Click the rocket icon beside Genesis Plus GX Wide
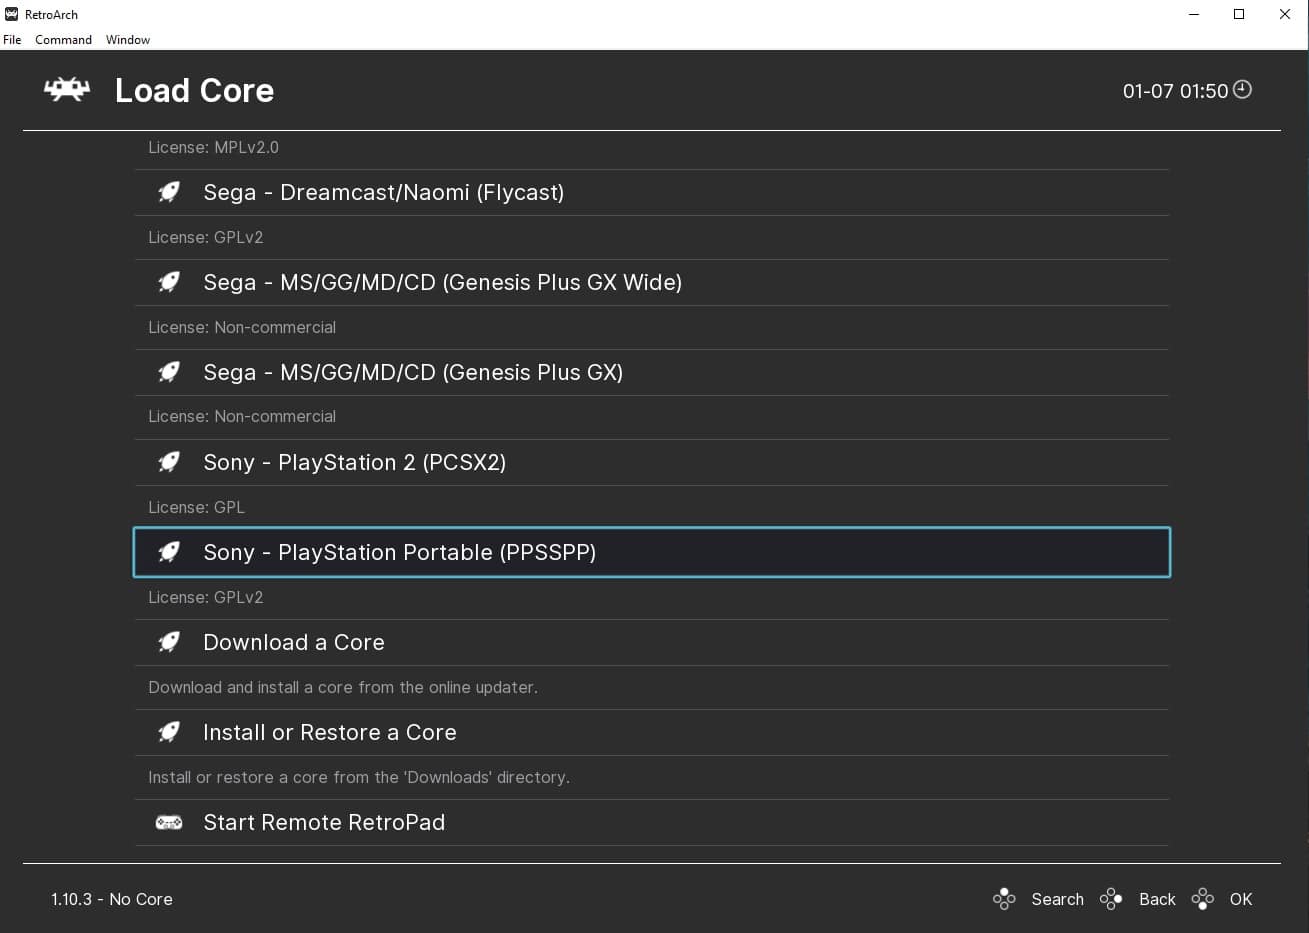The image size is (1309, 933). 169,282
